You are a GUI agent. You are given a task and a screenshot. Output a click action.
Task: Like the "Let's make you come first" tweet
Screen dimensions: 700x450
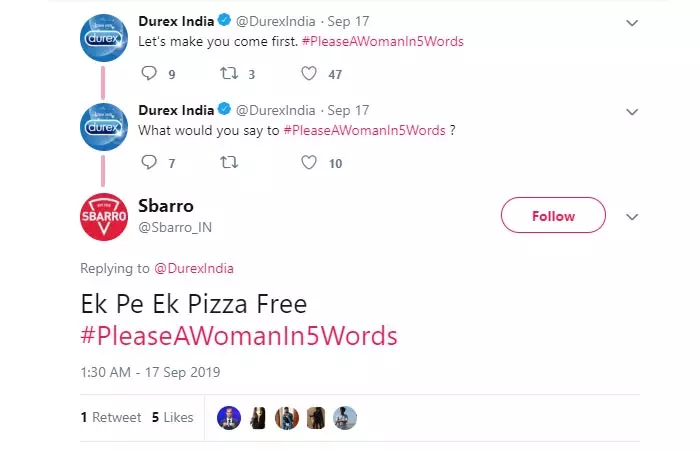(x=309, y=73)
